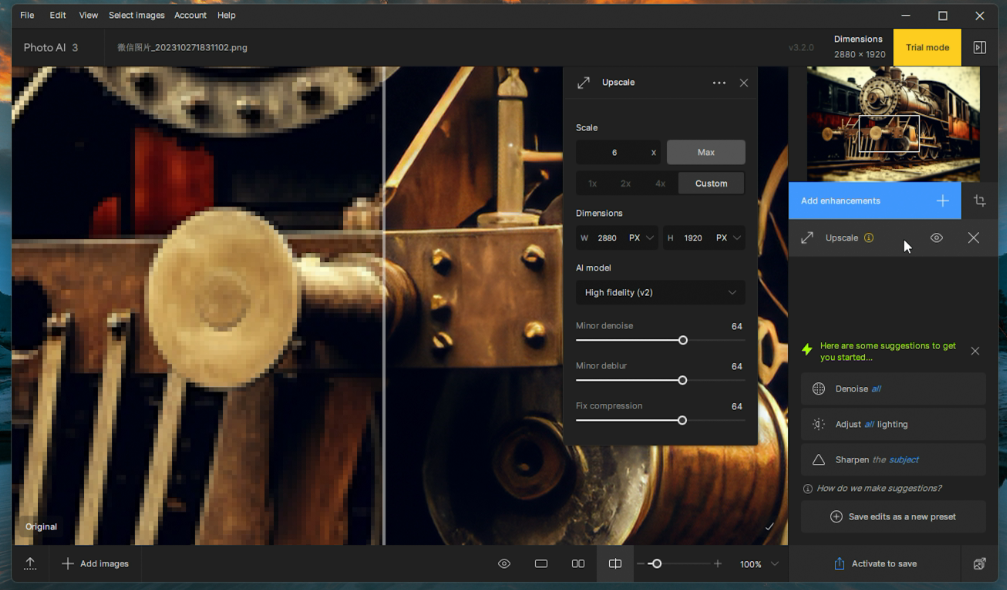Screen dimensions: 1007x590
Task: Click the Minor denoise slider handle
Action: [x=683, y=340]
